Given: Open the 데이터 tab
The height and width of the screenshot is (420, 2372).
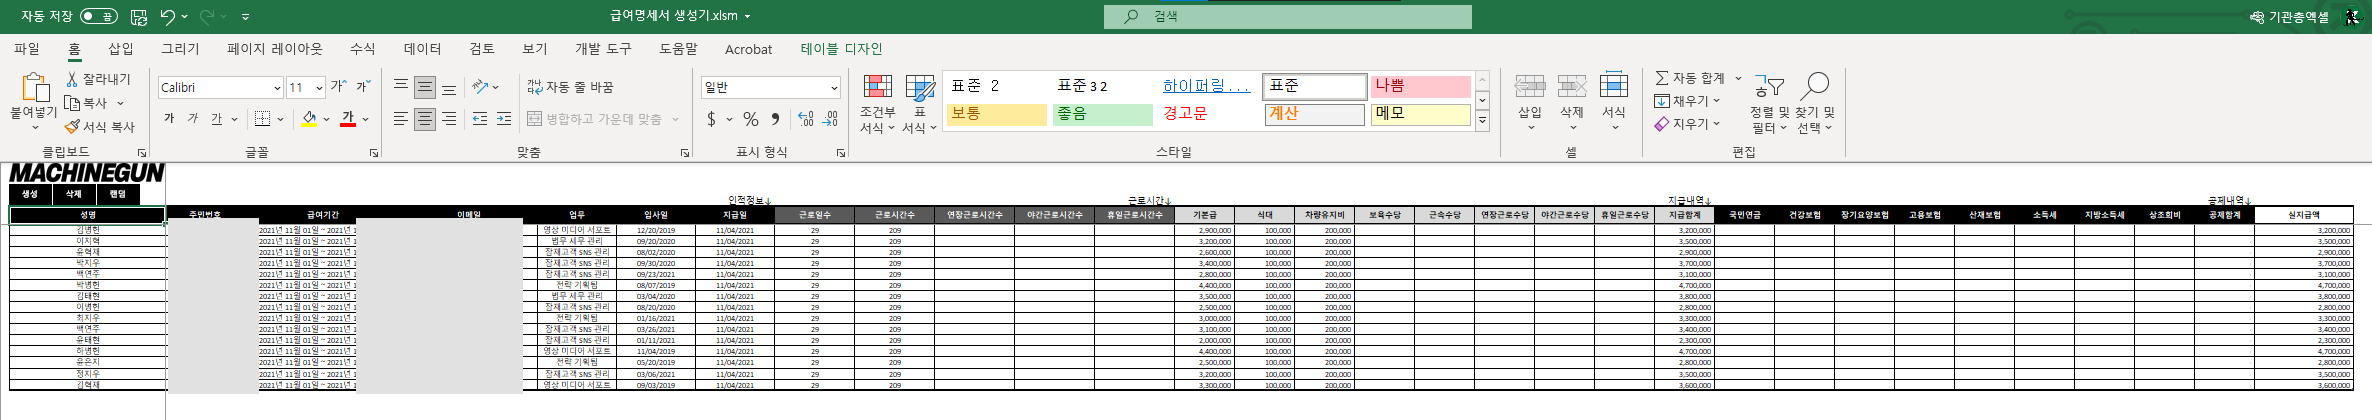Looking at the screenshot, I should [x=422, y=49].
